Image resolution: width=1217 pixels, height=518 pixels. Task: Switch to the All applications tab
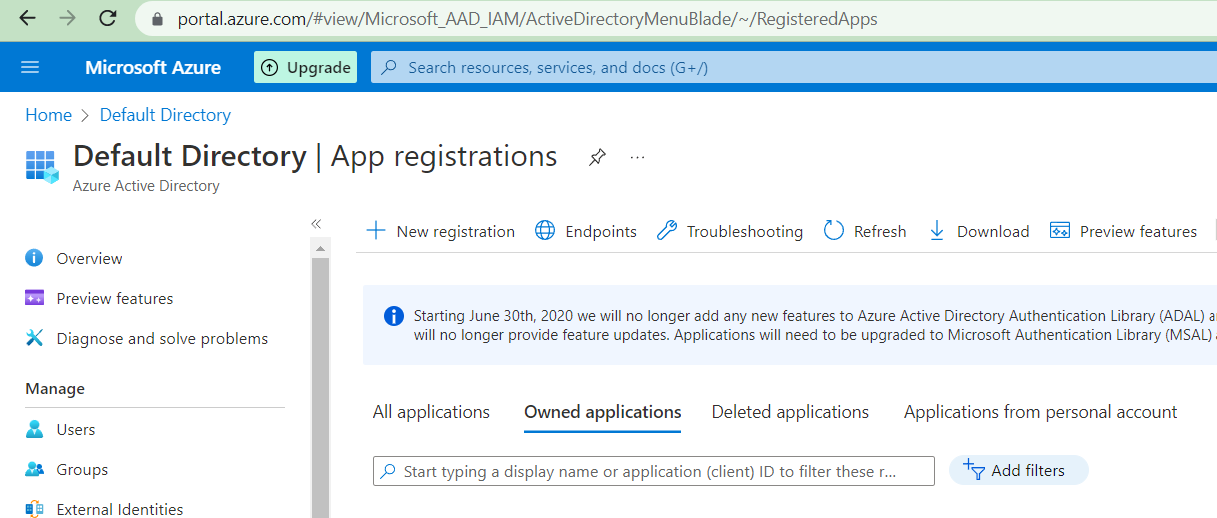pyautogui.click(x=431, y=412)
